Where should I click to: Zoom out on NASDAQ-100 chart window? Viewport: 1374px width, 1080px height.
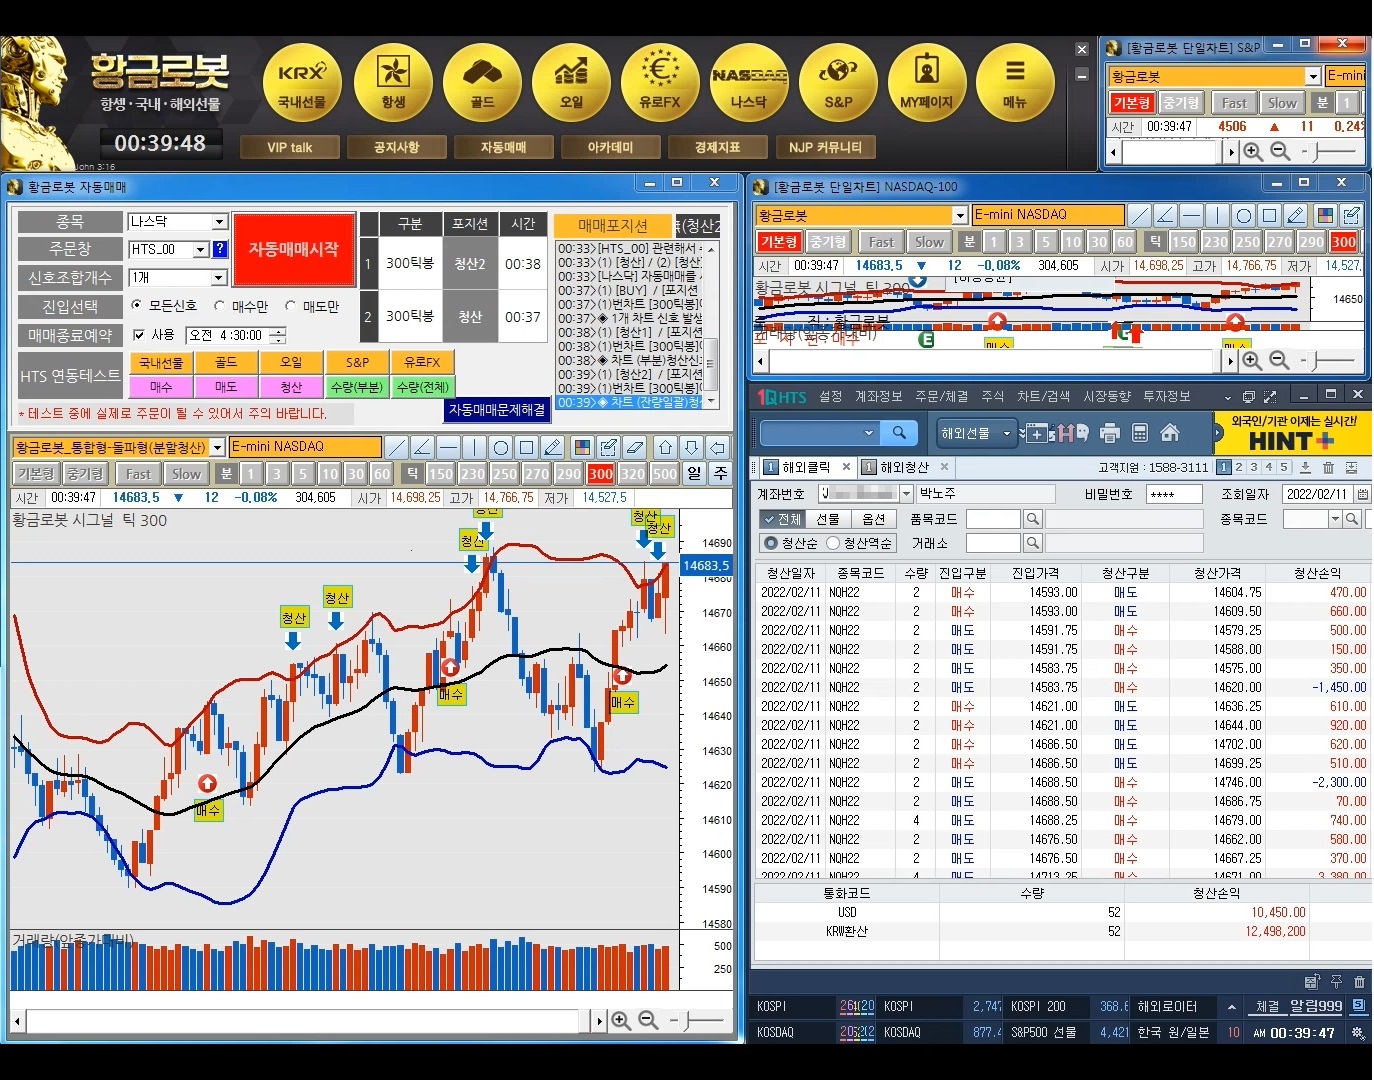coord(1279,360)
